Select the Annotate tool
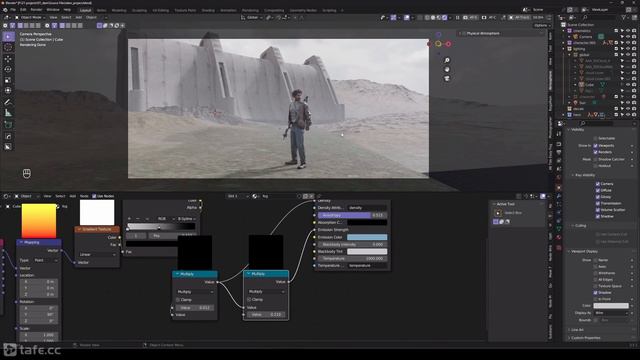 [8, 102]
